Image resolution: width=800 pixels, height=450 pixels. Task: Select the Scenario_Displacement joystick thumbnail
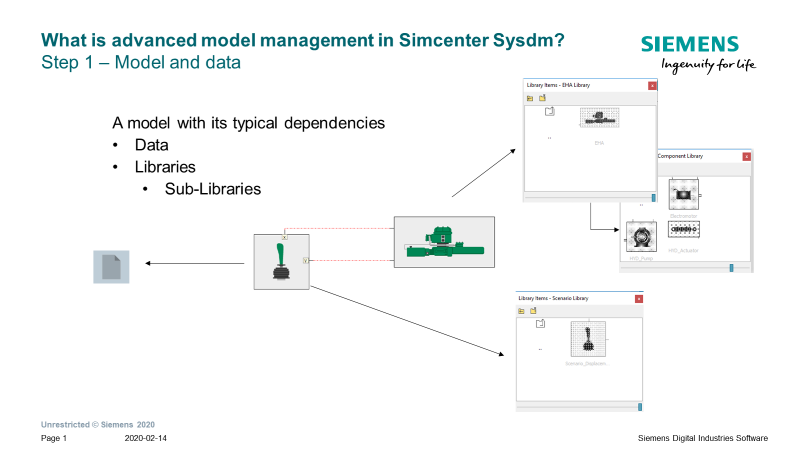point(588,339)
